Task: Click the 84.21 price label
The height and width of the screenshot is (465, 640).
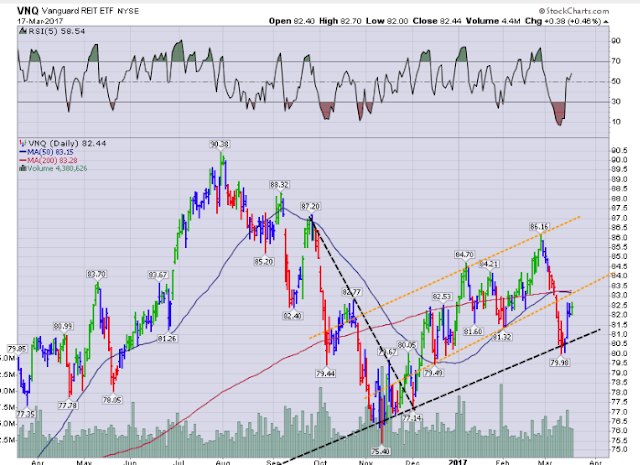Action: (x=489, y=264)
